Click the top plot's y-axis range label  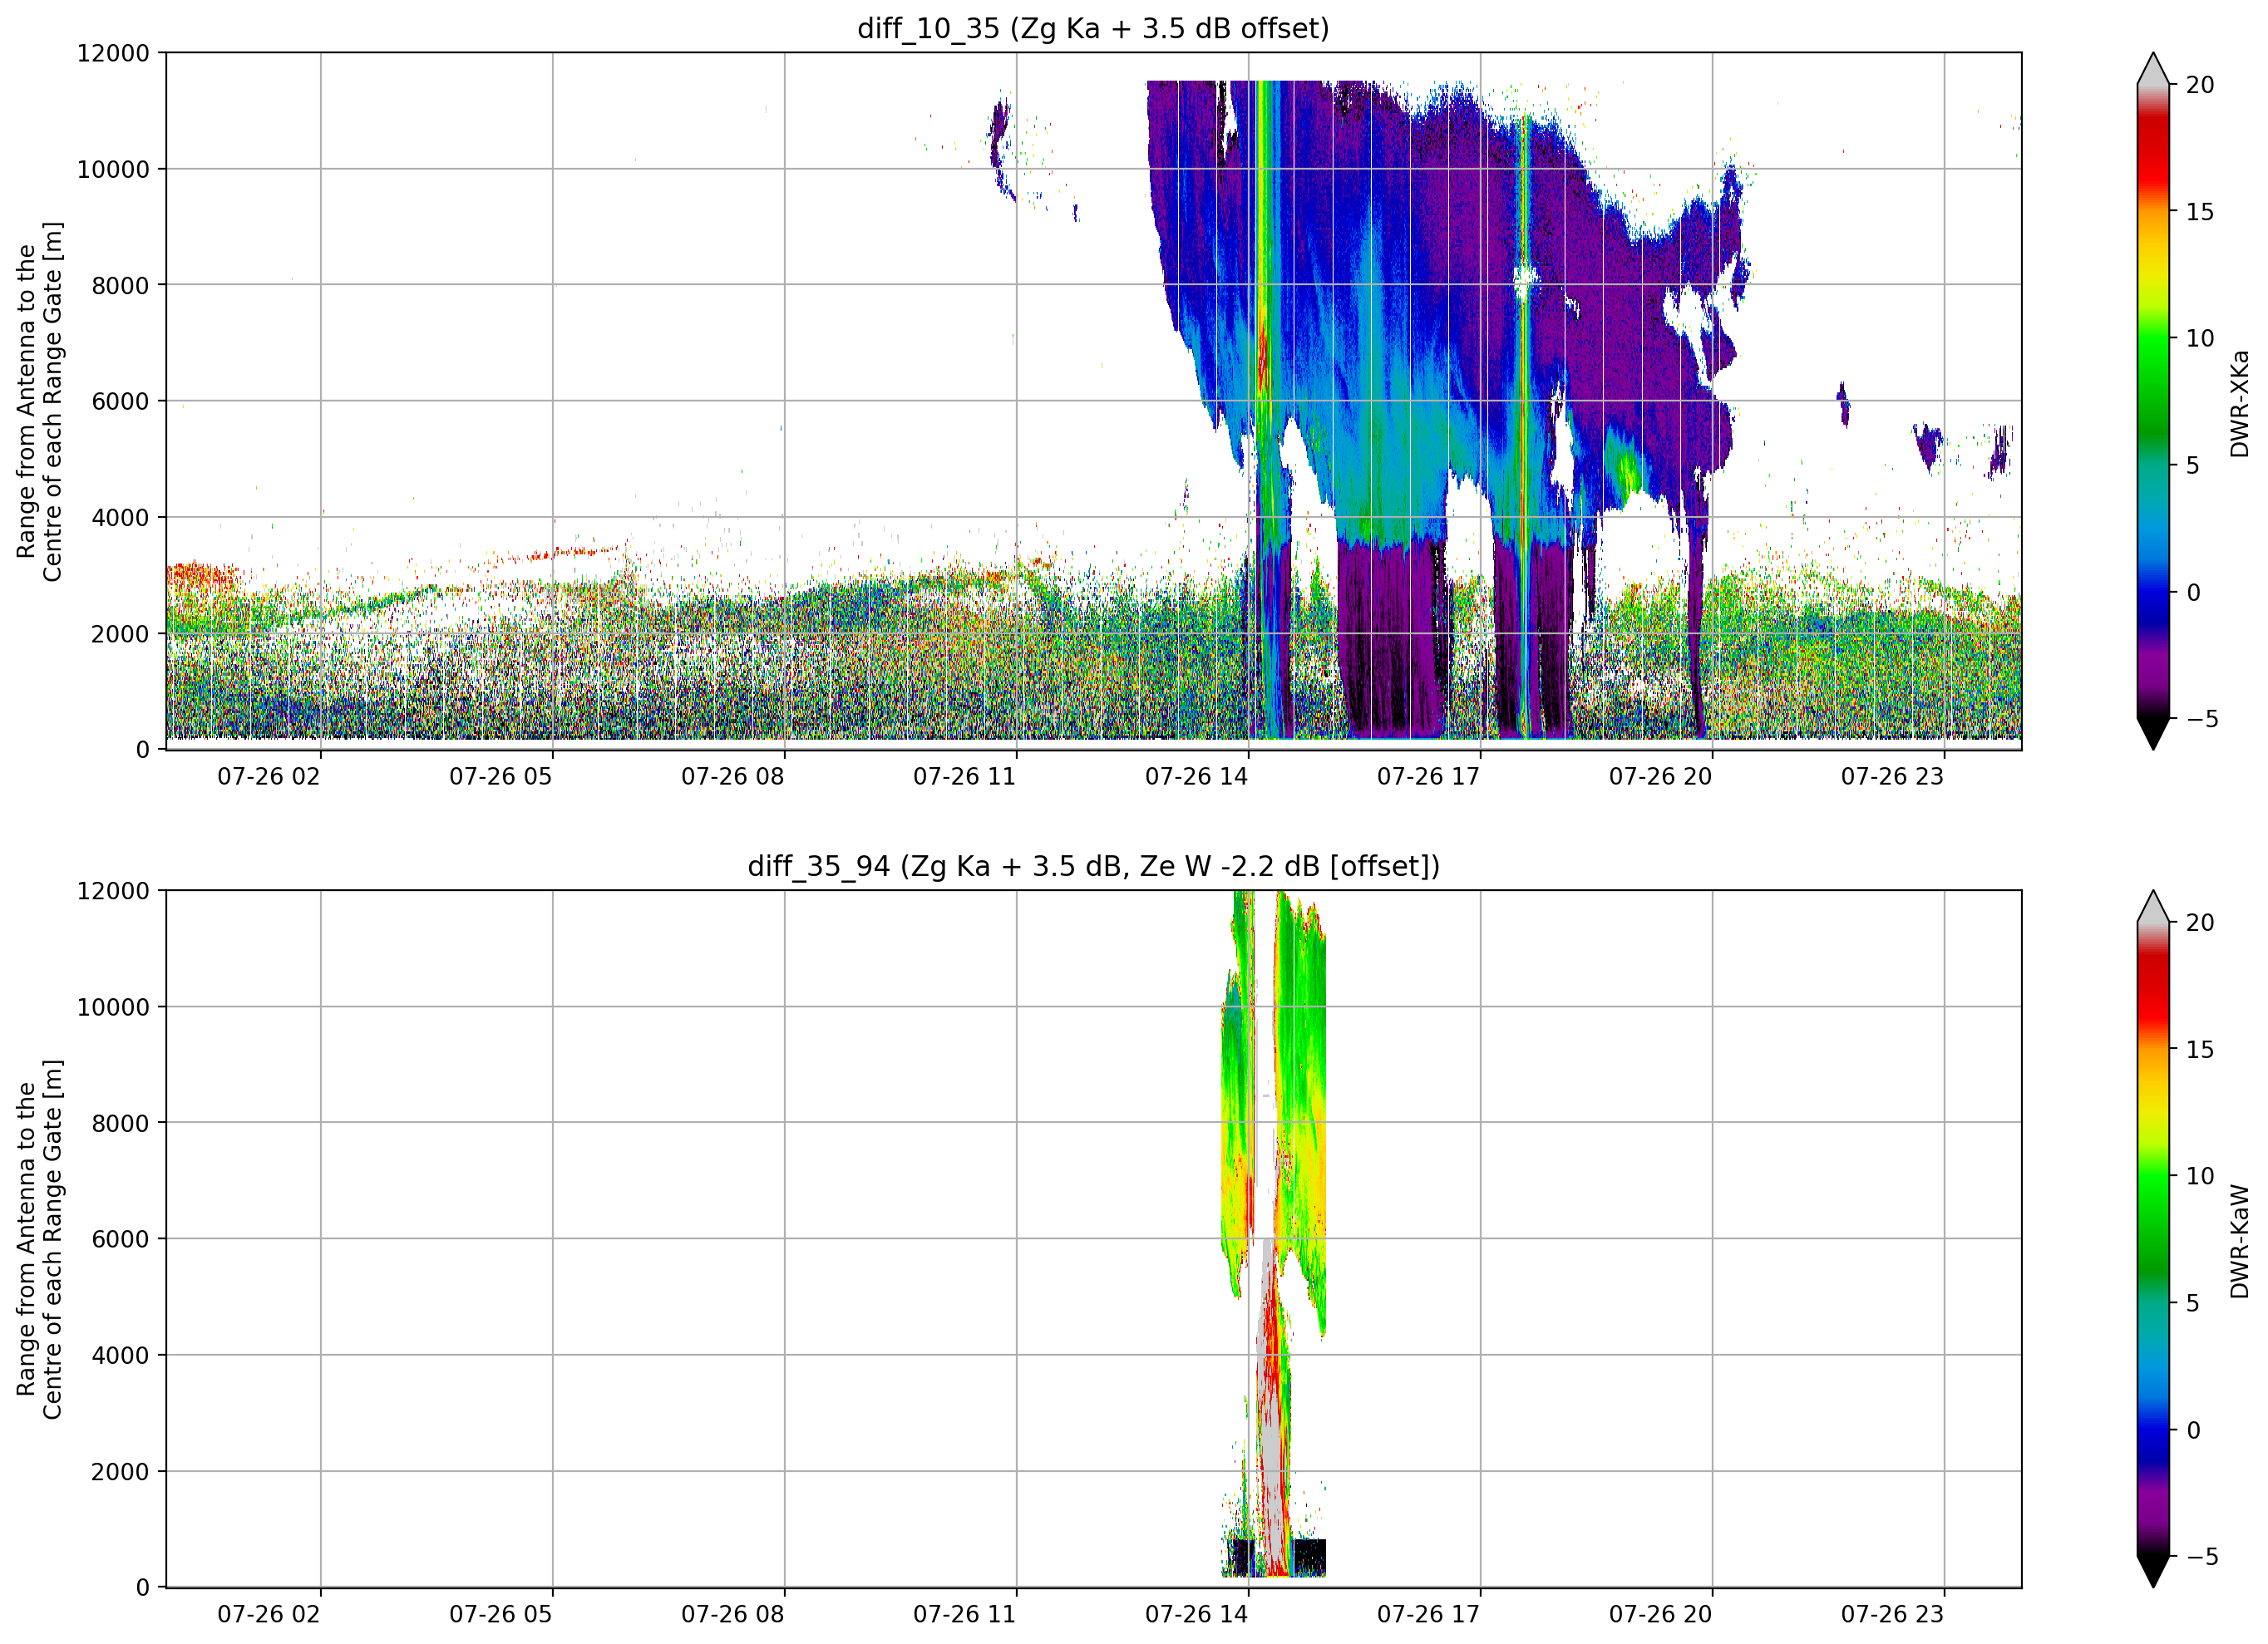[x=40, y=401]
